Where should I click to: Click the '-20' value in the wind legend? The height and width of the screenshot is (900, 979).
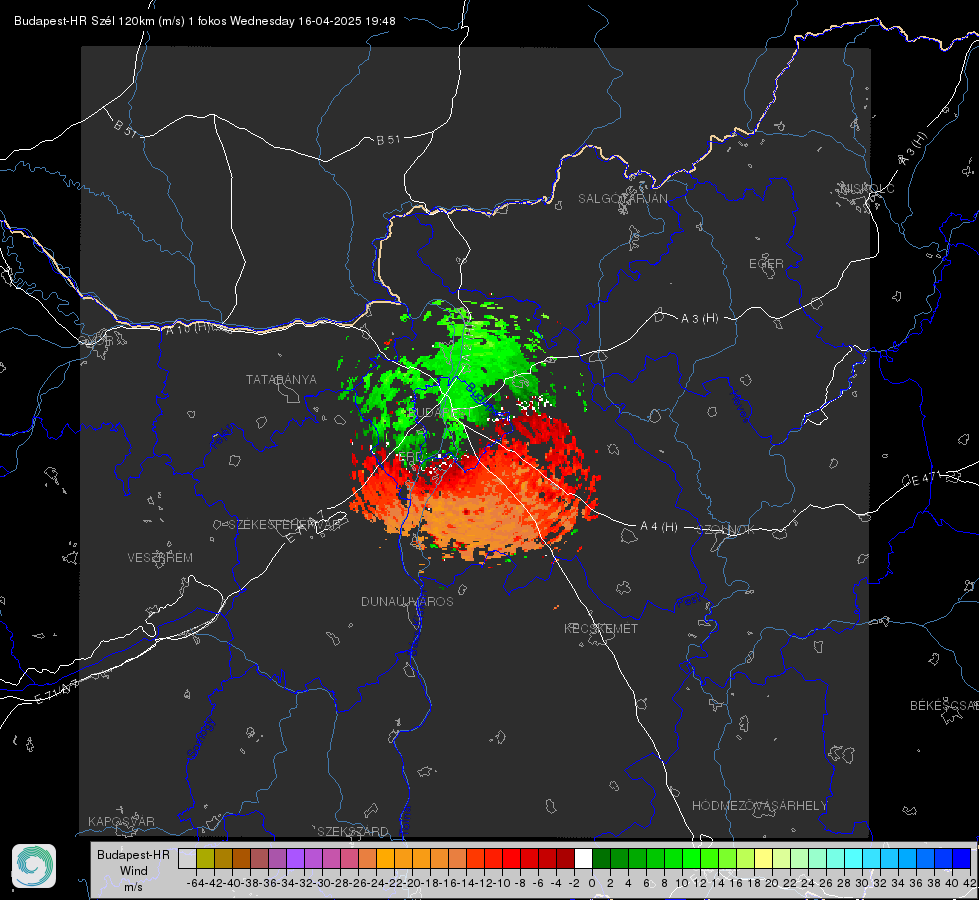(x=412, y=883)
